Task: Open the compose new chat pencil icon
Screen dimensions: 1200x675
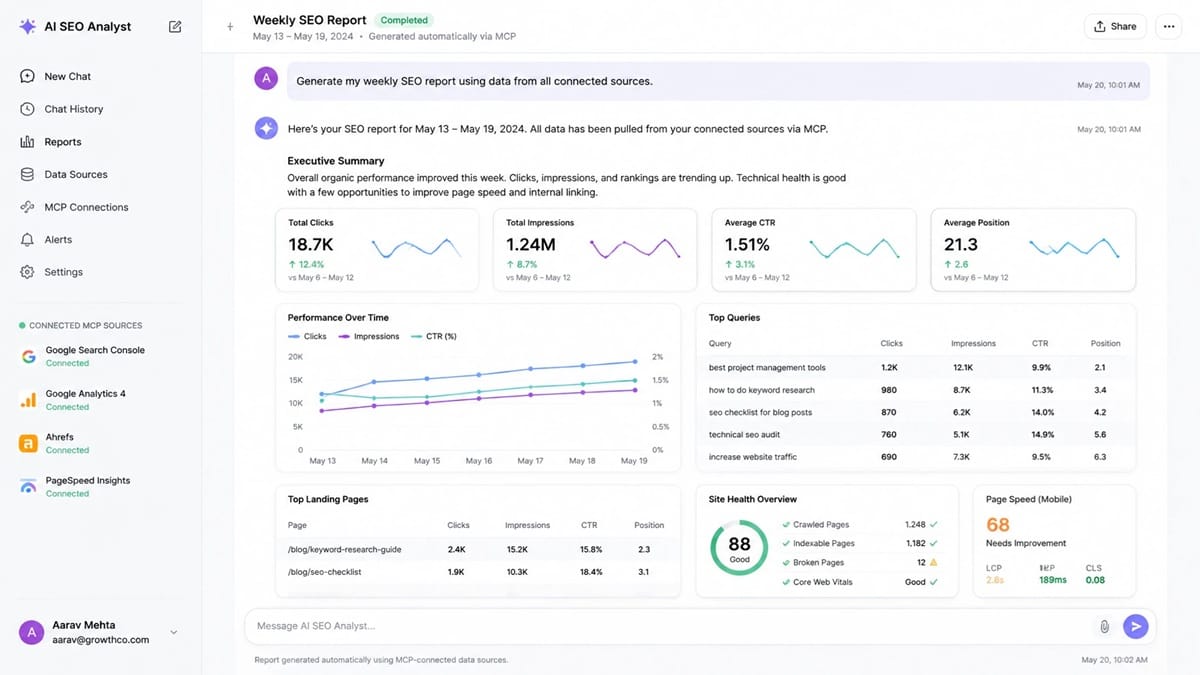Action: tap(175, 26)
